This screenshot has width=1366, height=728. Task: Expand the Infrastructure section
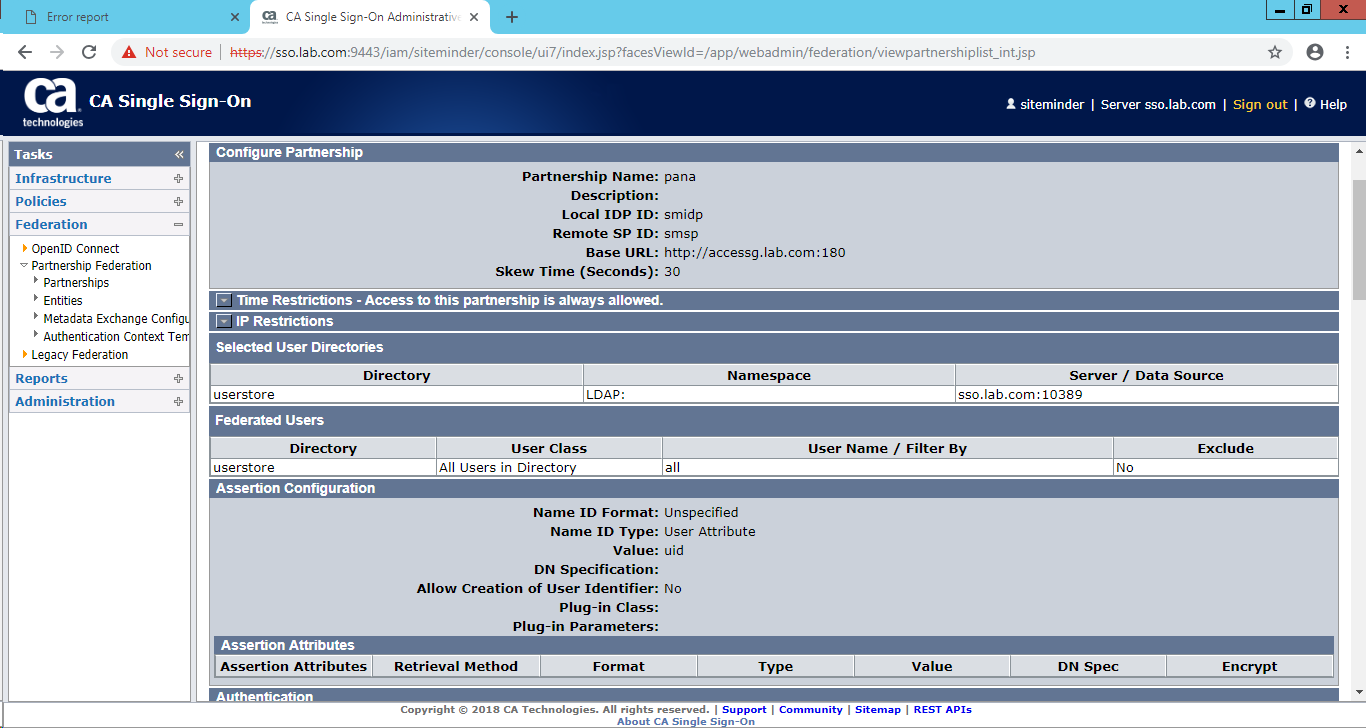tap(178, 178)
